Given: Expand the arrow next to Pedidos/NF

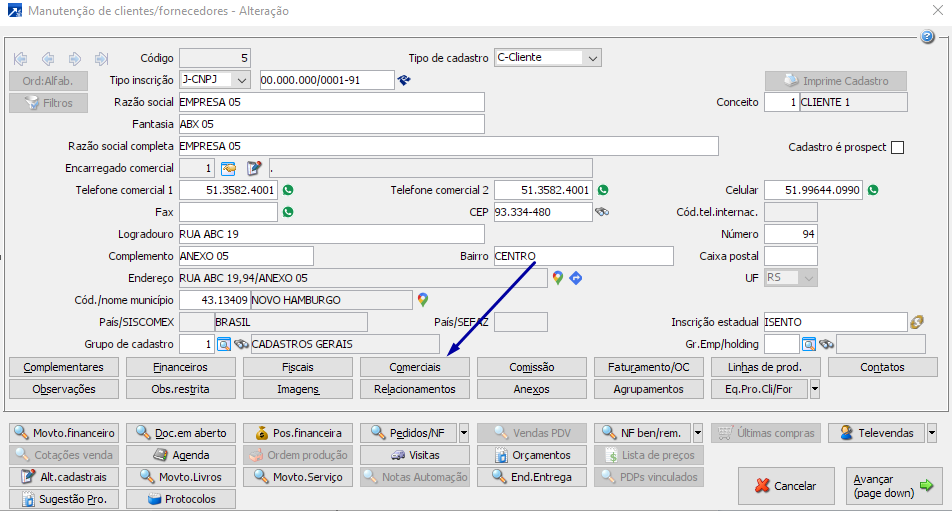Looking at the screenshot, I should 464,433.
